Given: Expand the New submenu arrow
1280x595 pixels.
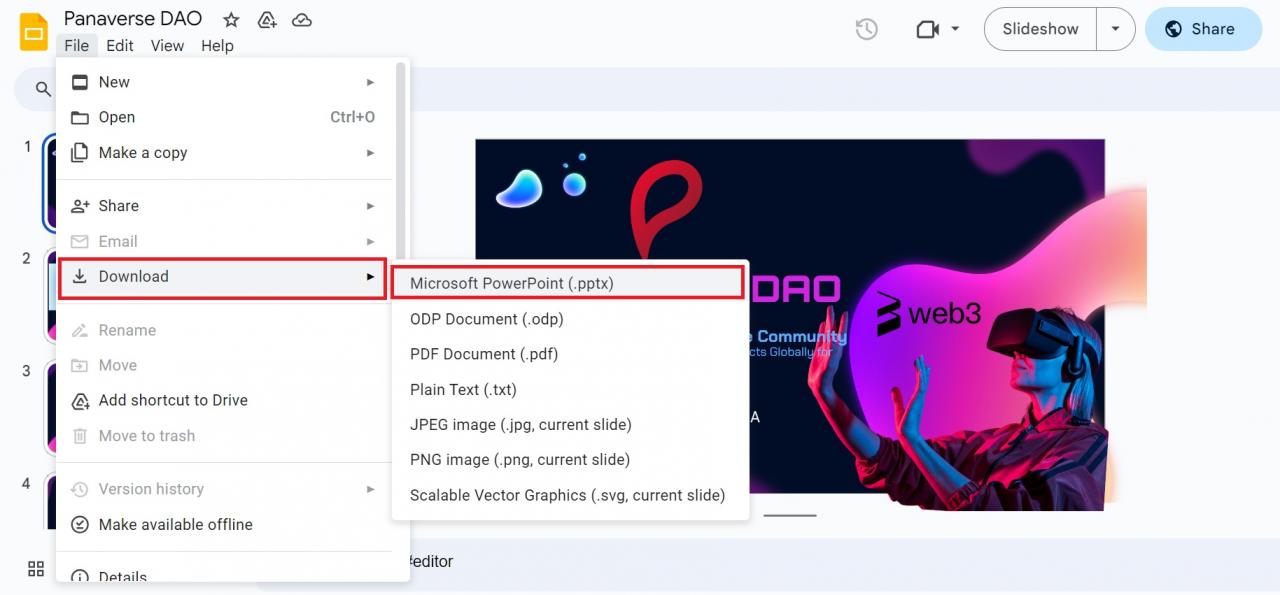Looking at the screenshot, I should [370, 82].
